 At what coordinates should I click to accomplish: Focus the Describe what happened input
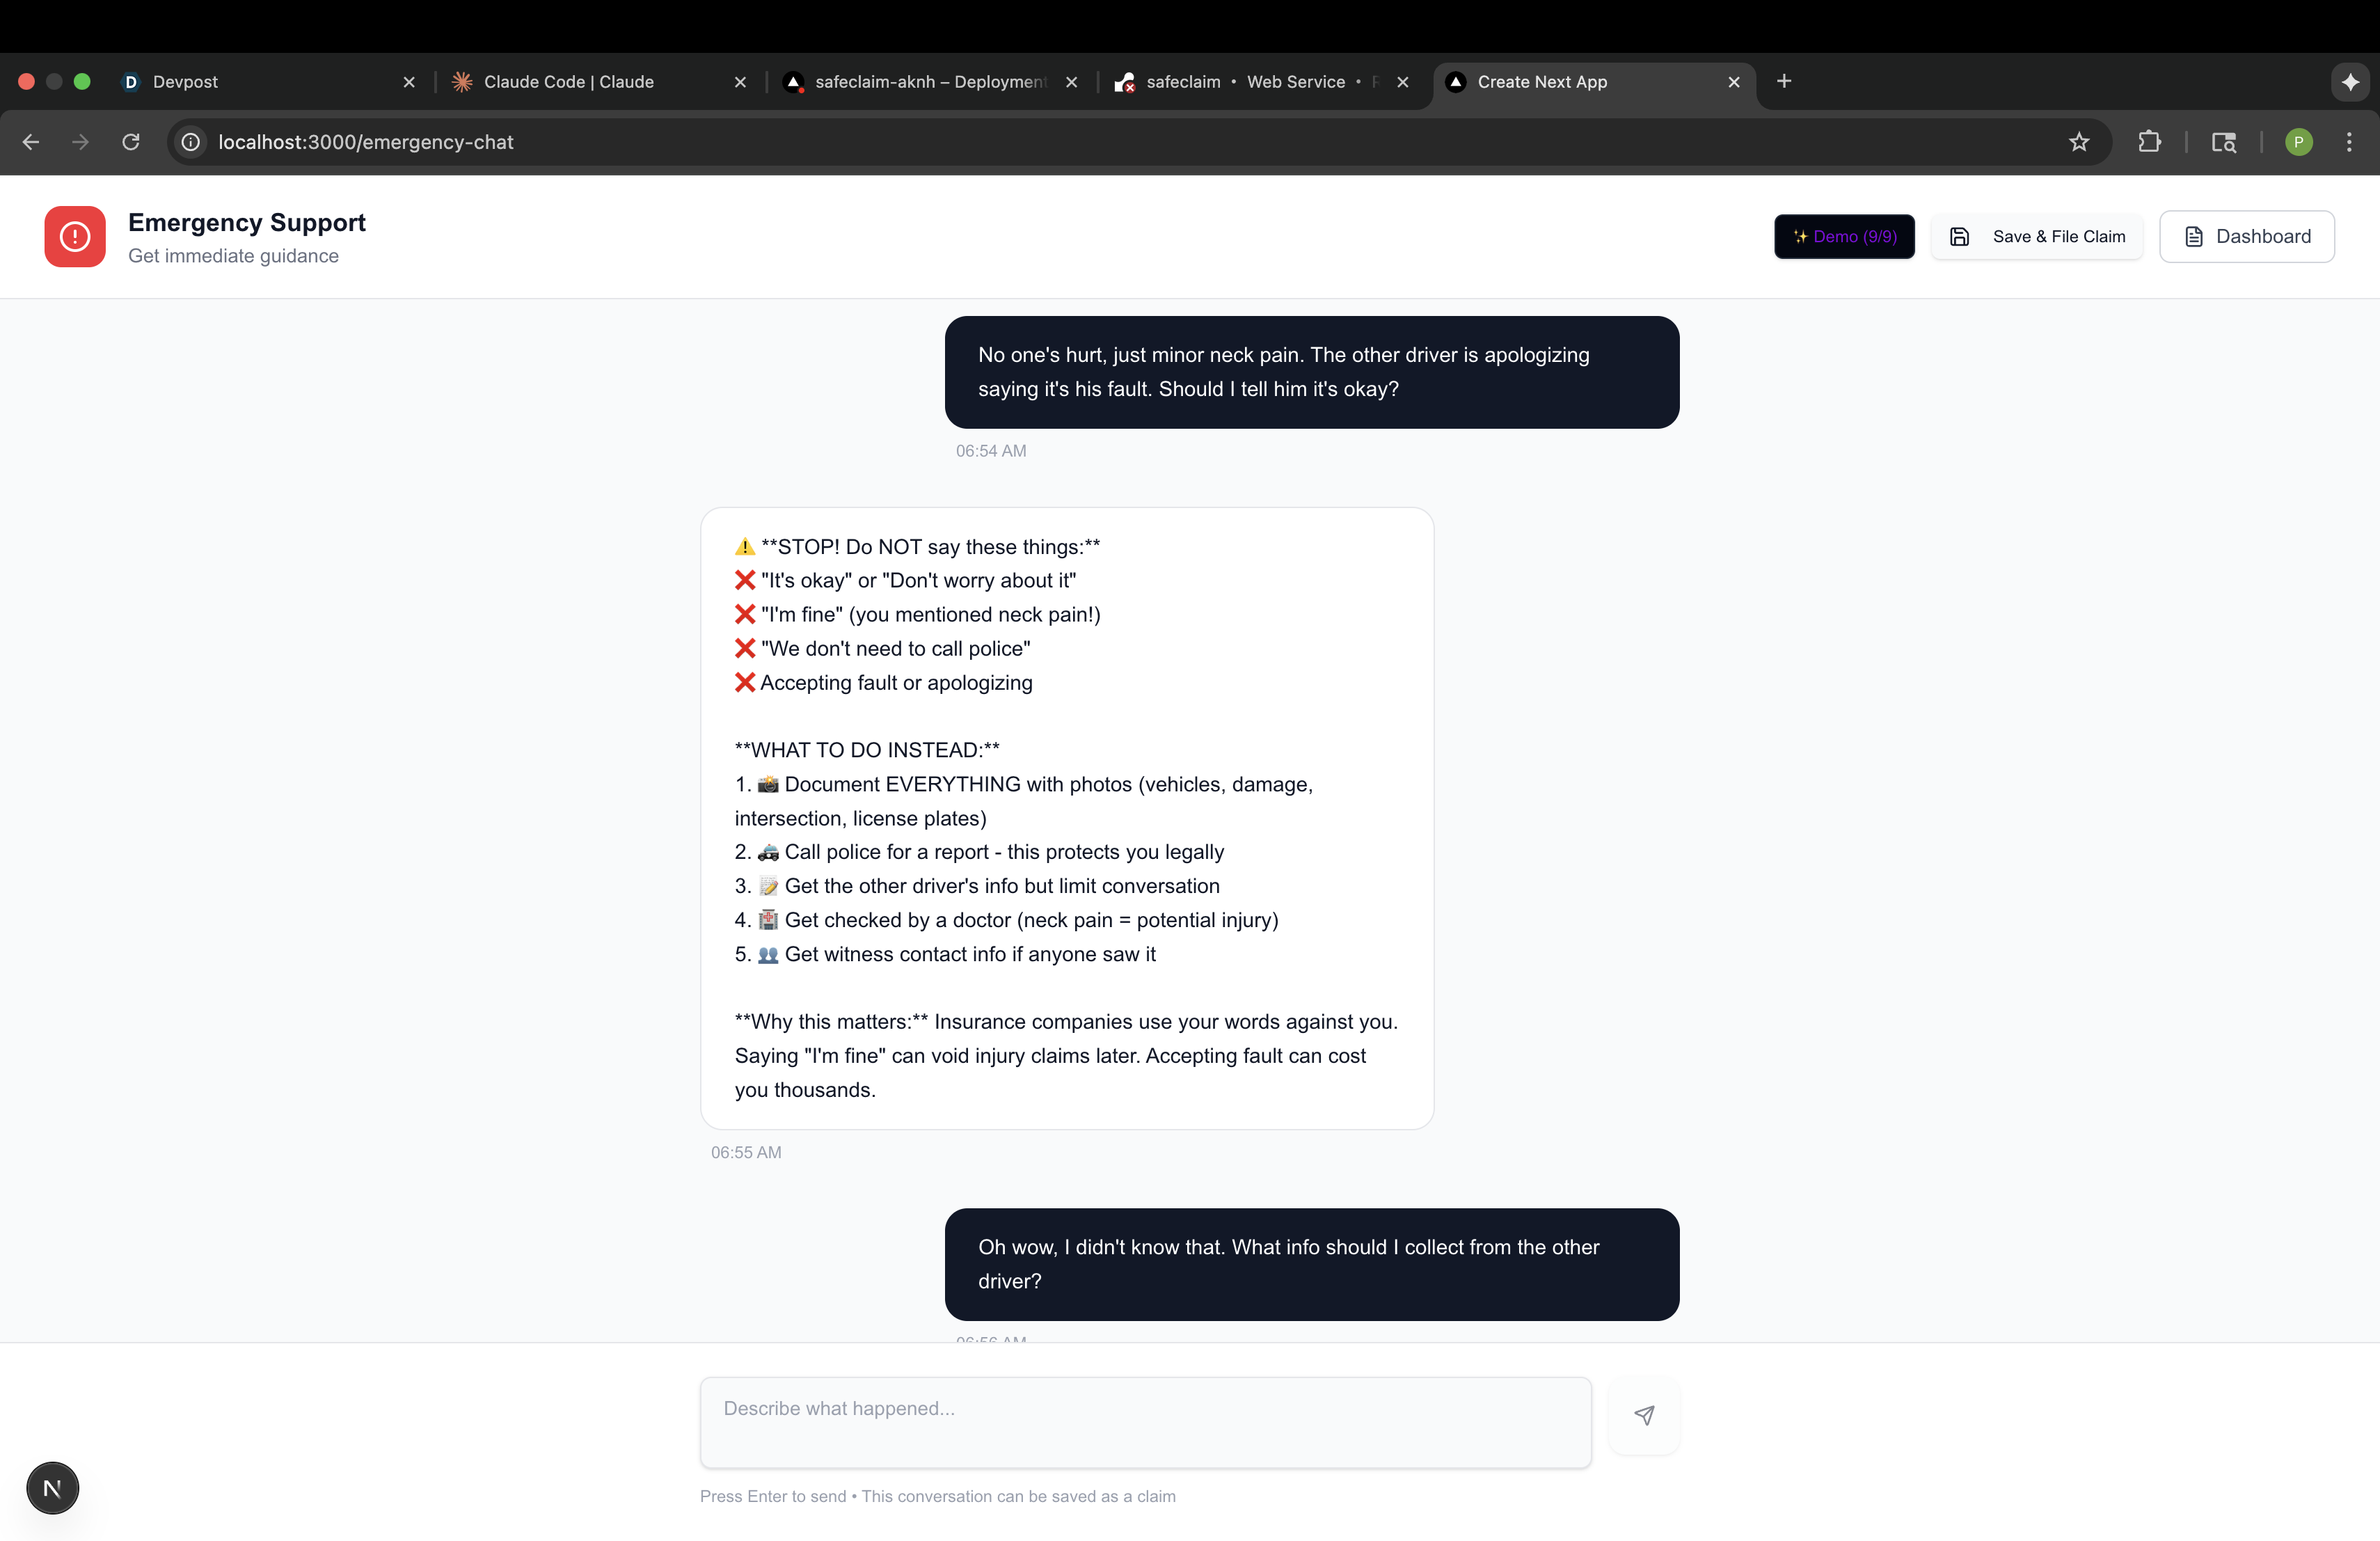click(1145, 1422)
